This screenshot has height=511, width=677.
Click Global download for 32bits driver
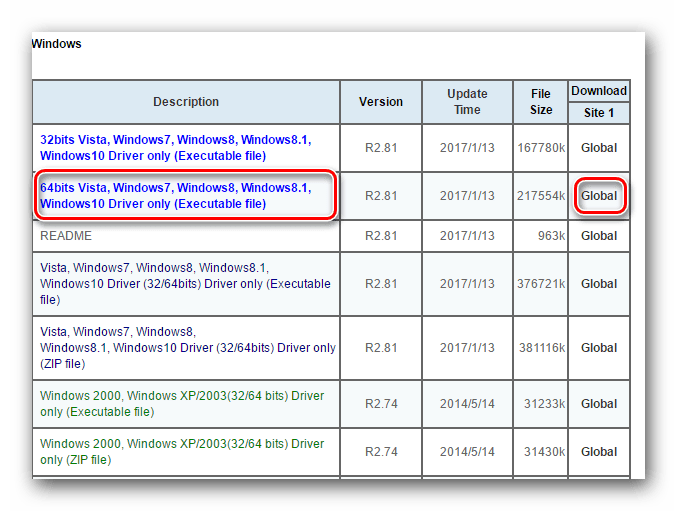[x=599, y=148]
